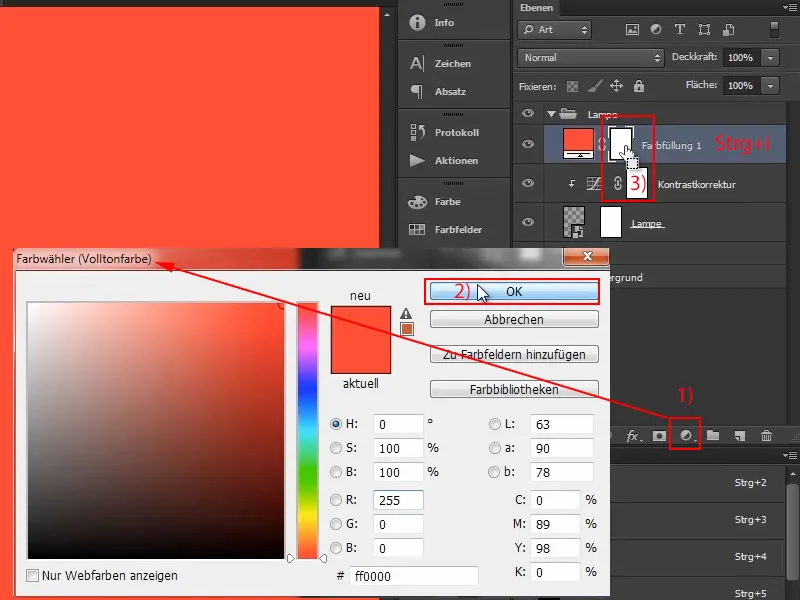The height and width of the screenshot is (600, 800).
Task: Hide the Lampe group
Action: pos(528,113)
